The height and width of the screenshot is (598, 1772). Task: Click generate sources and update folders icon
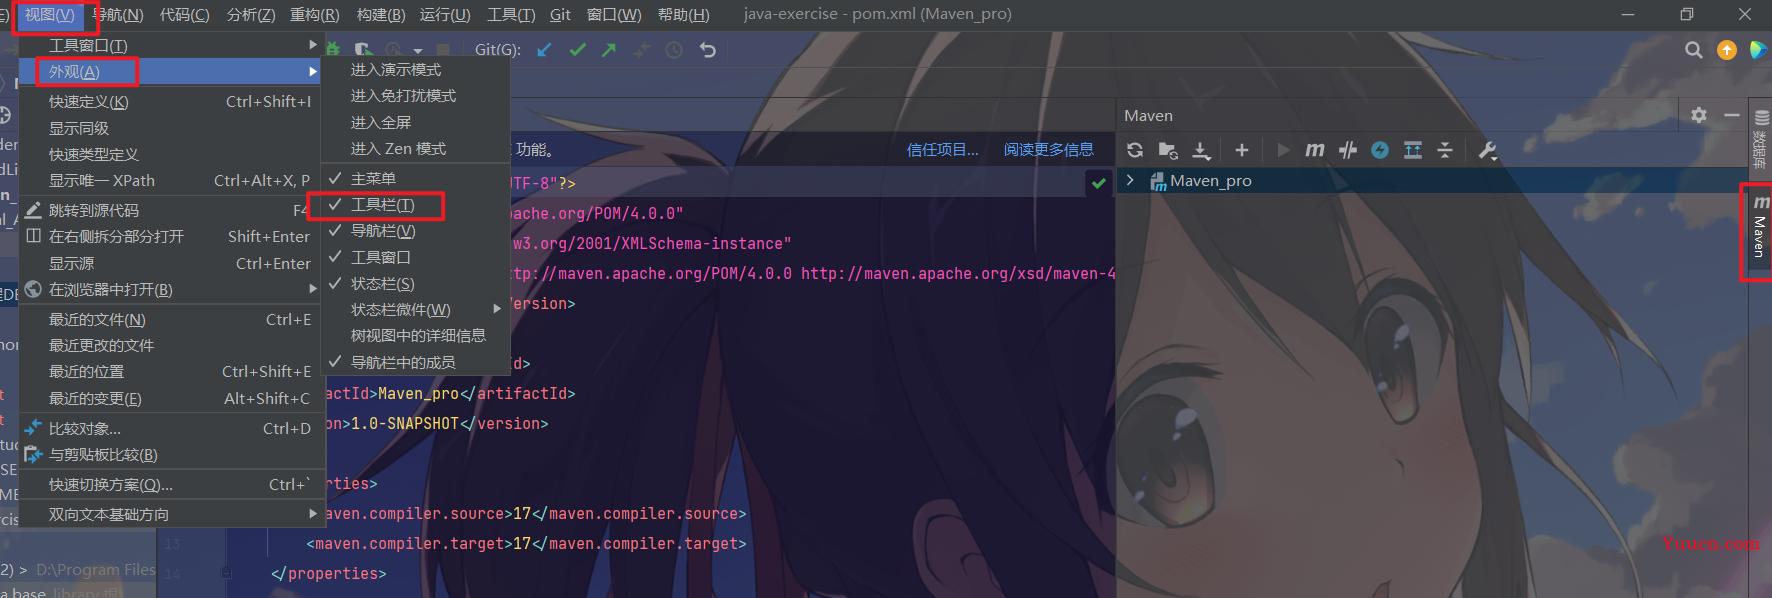[1168, 150]
